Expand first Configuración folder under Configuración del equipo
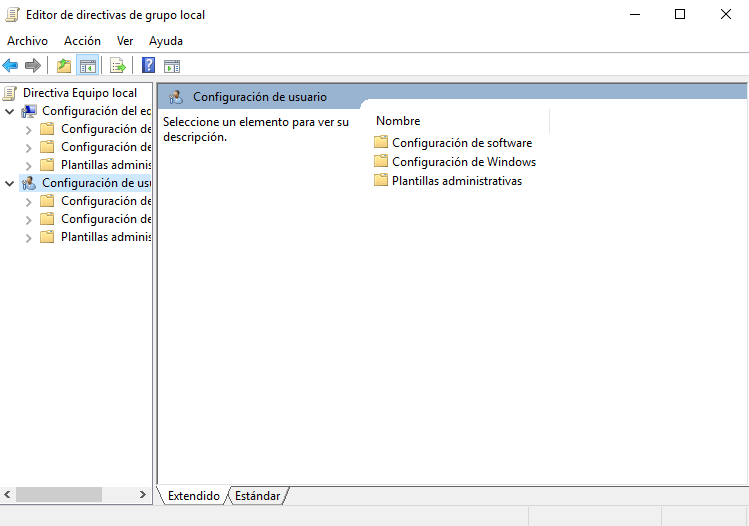Viewport: 749px width, 526px height. [29, 130]
